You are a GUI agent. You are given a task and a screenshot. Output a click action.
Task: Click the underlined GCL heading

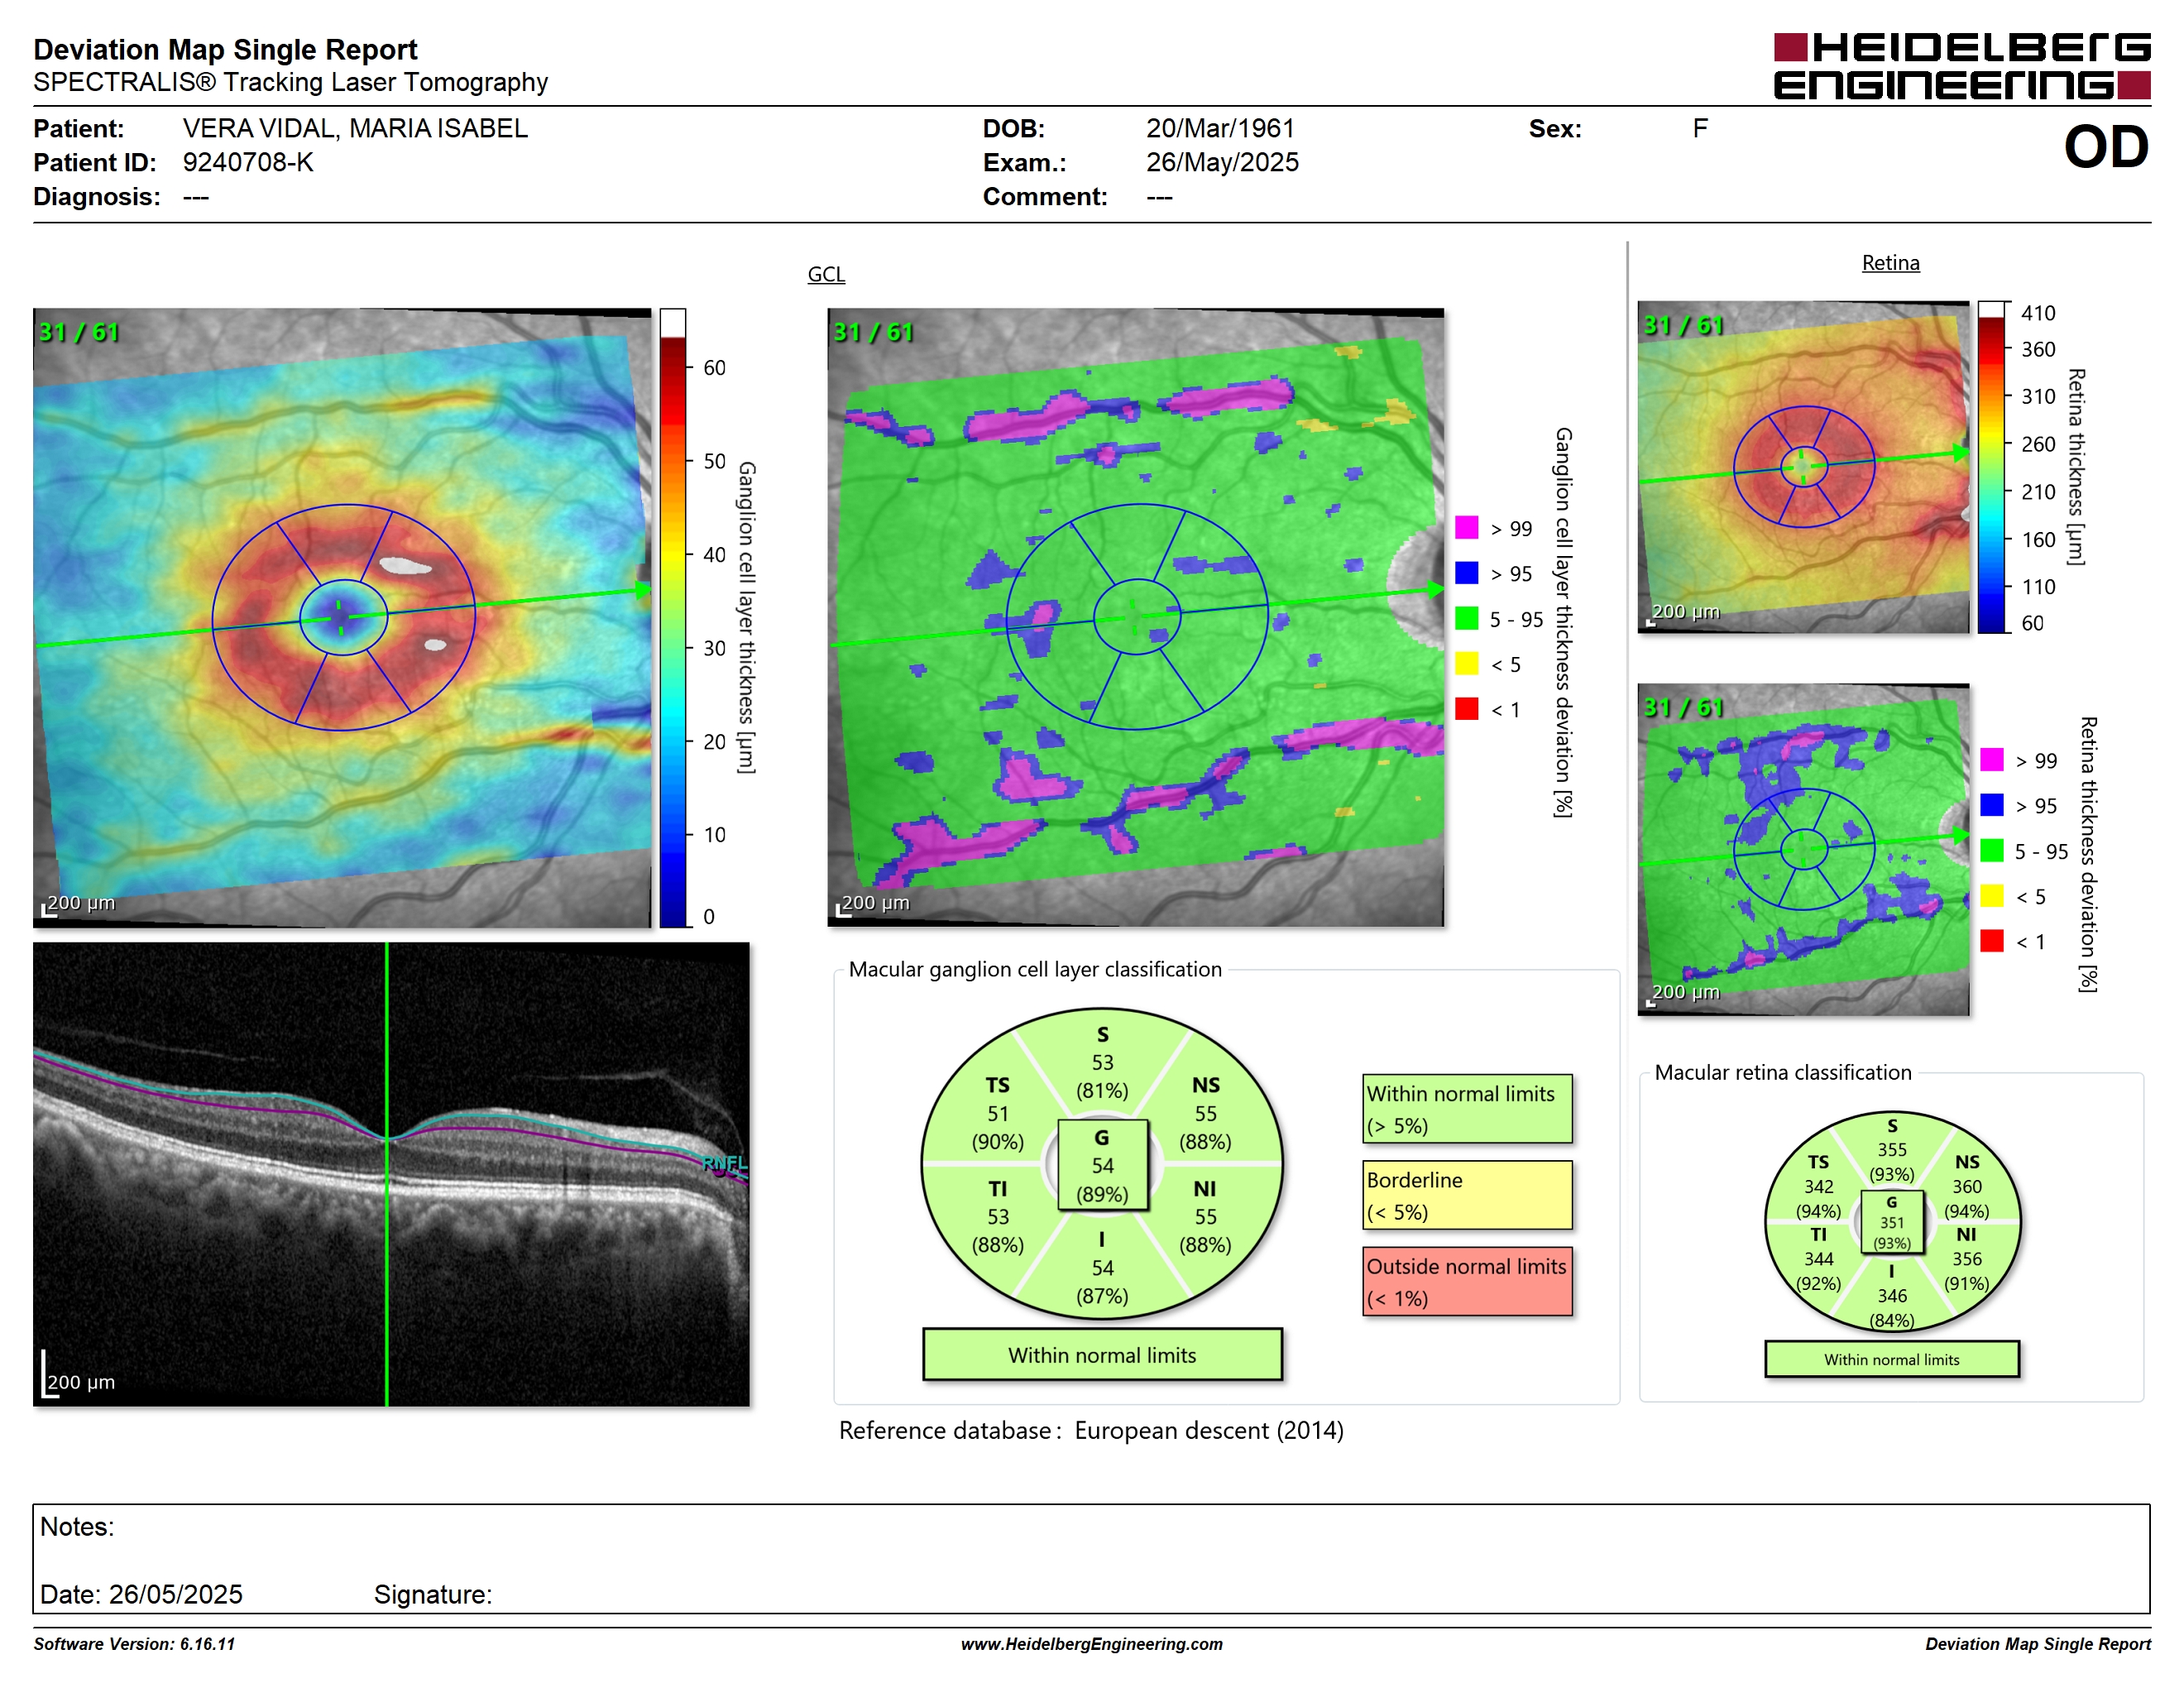(x=826, y=274)
